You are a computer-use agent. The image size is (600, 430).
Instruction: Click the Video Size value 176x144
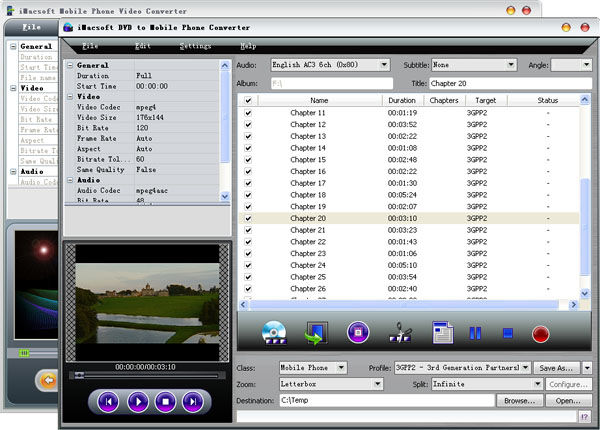[x=150, y=117]
